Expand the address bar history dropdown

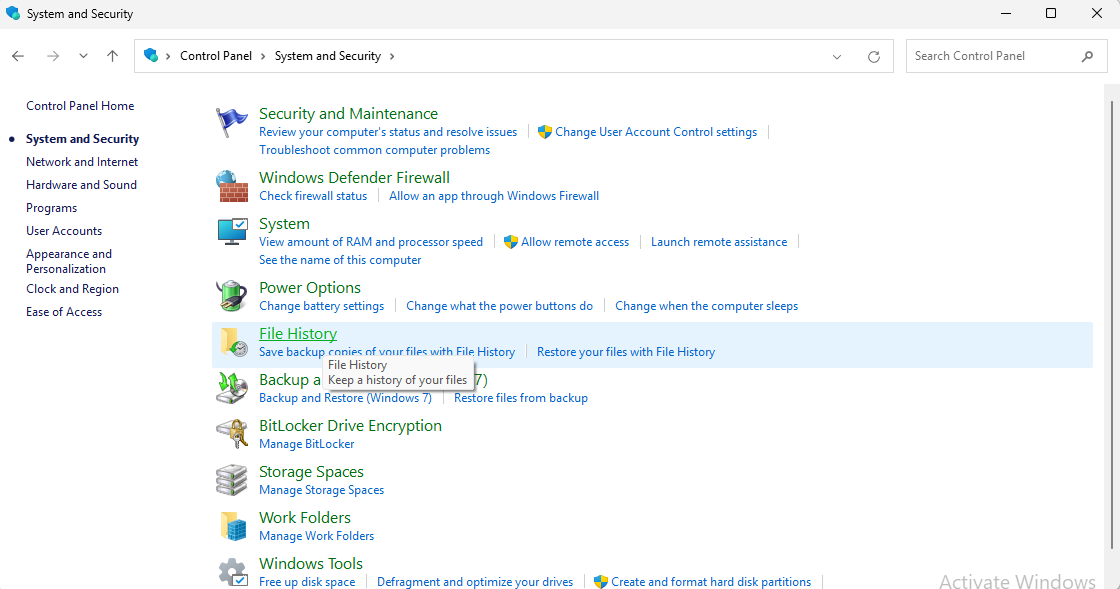click(x=837, y=57)
